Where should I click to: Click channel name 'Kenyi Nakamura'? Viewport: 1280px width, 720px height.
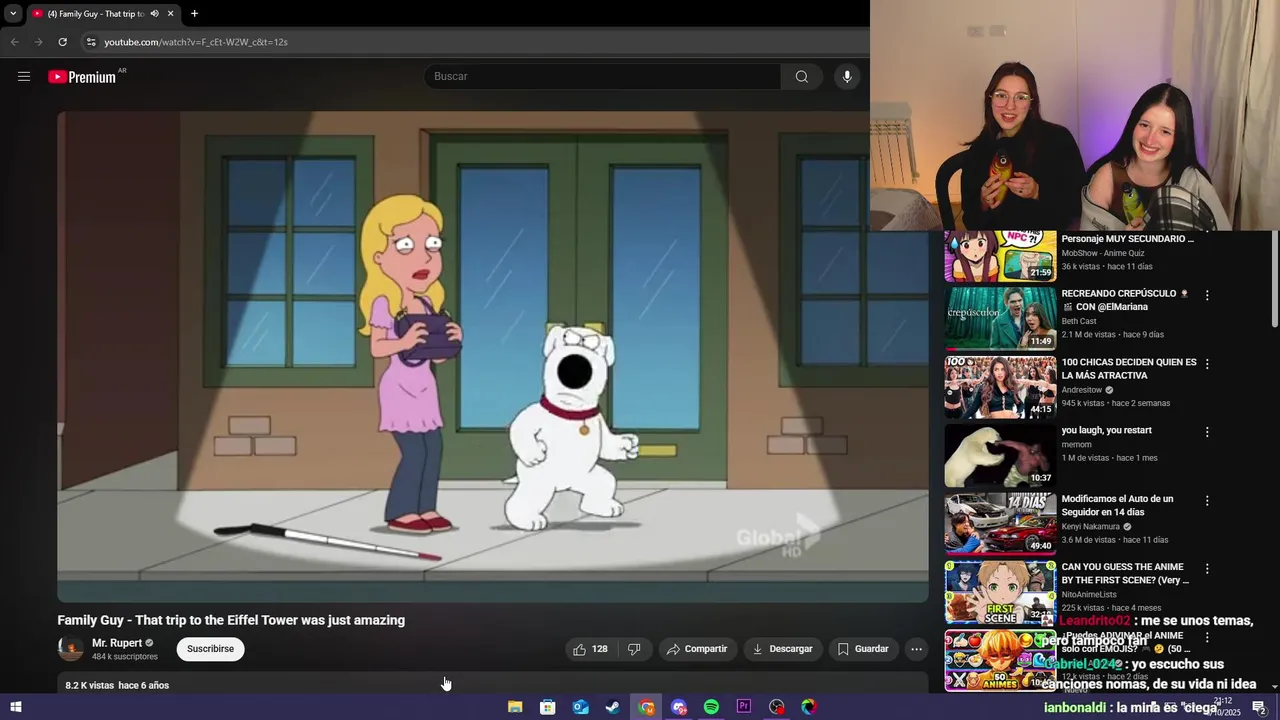tap(1090, 526)
